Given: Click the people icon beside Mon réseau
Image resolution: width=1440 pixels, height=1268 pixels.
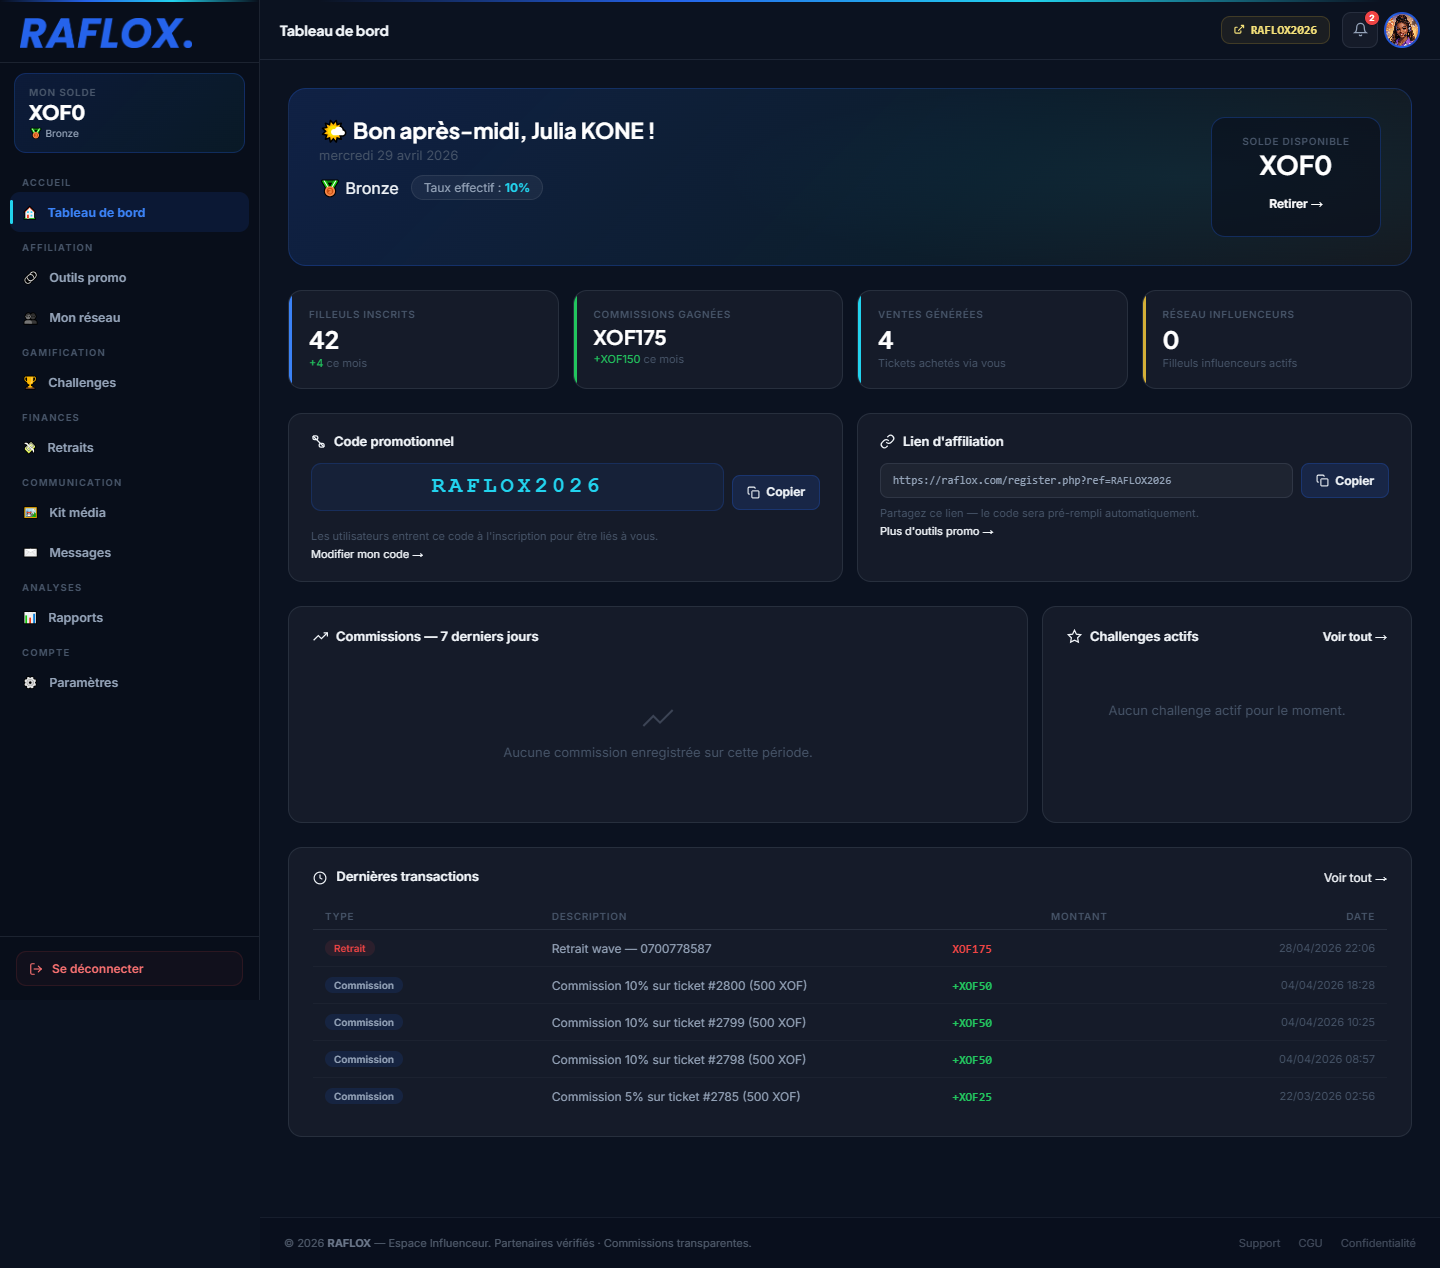Looking at the screenshot, I should [x=30, y=318].
